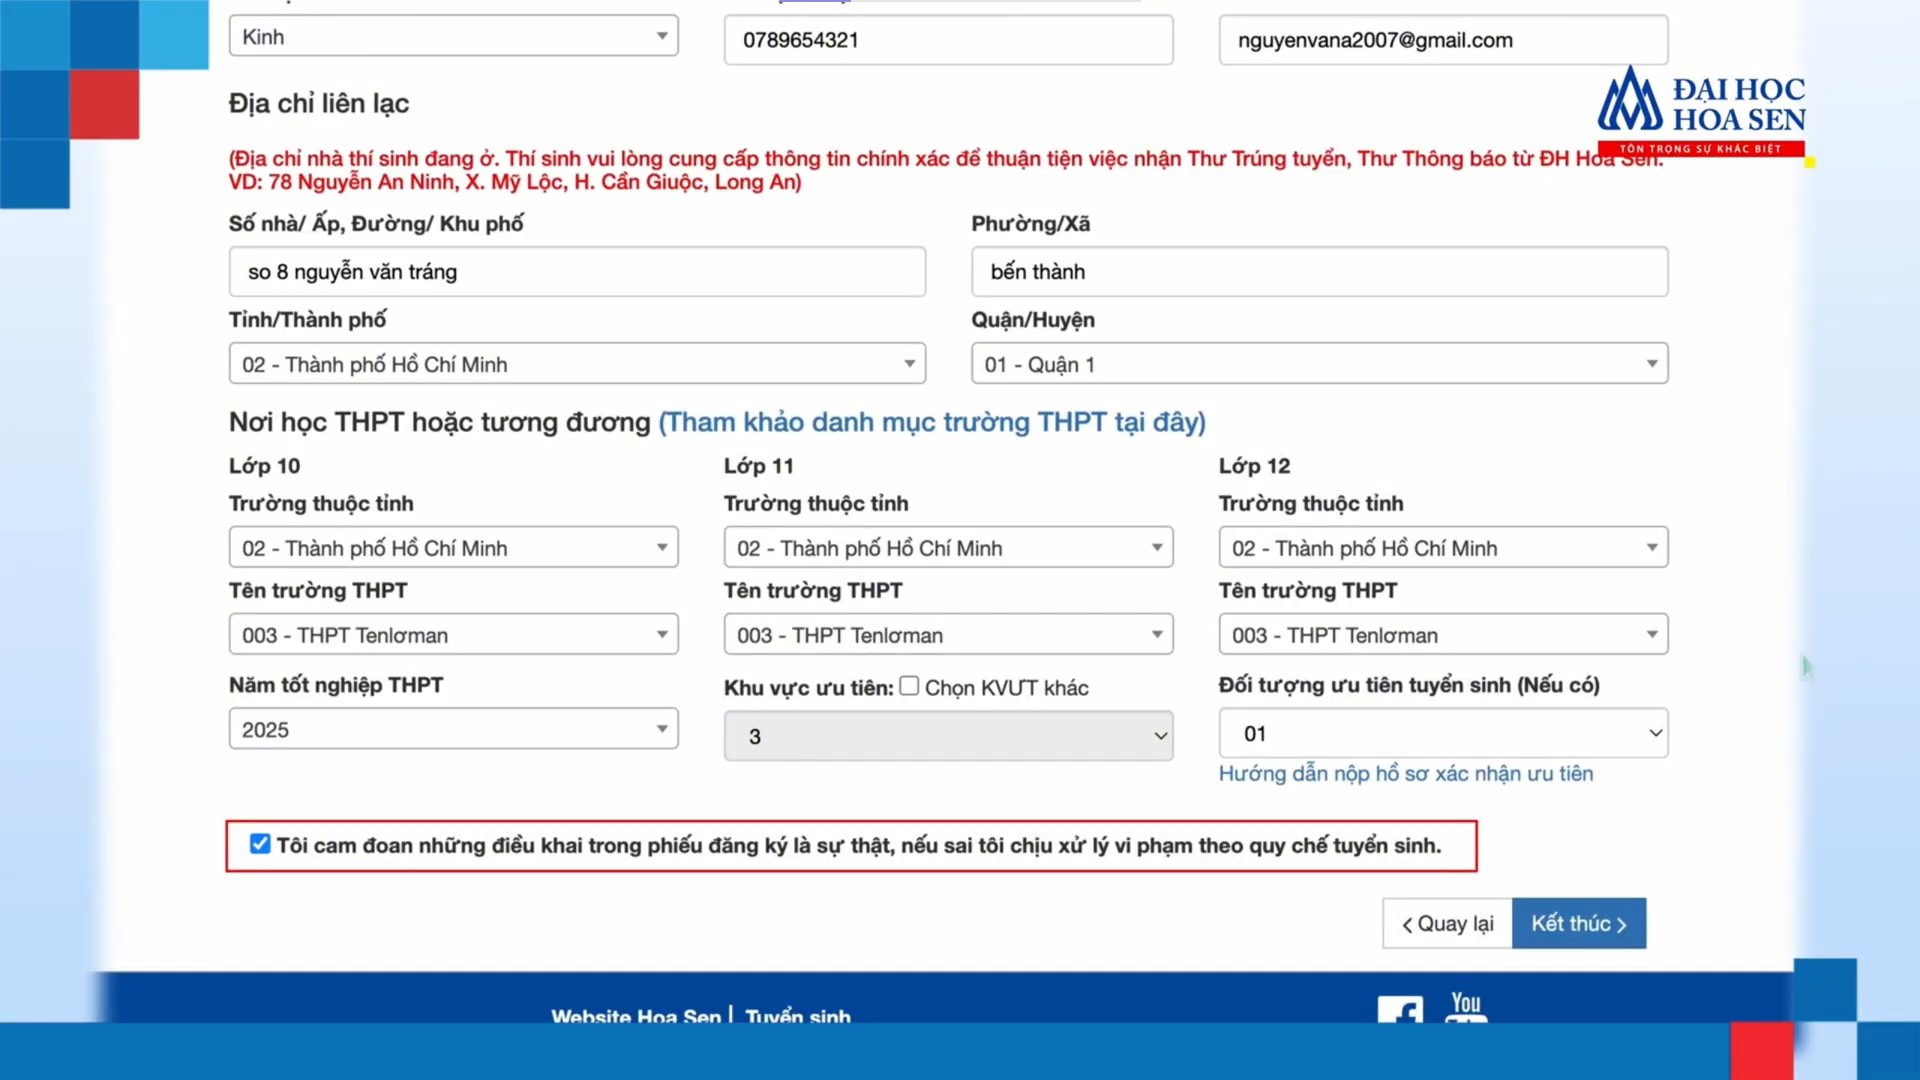Open the Quận/Huyện dropdown

tap(1319, 364)
